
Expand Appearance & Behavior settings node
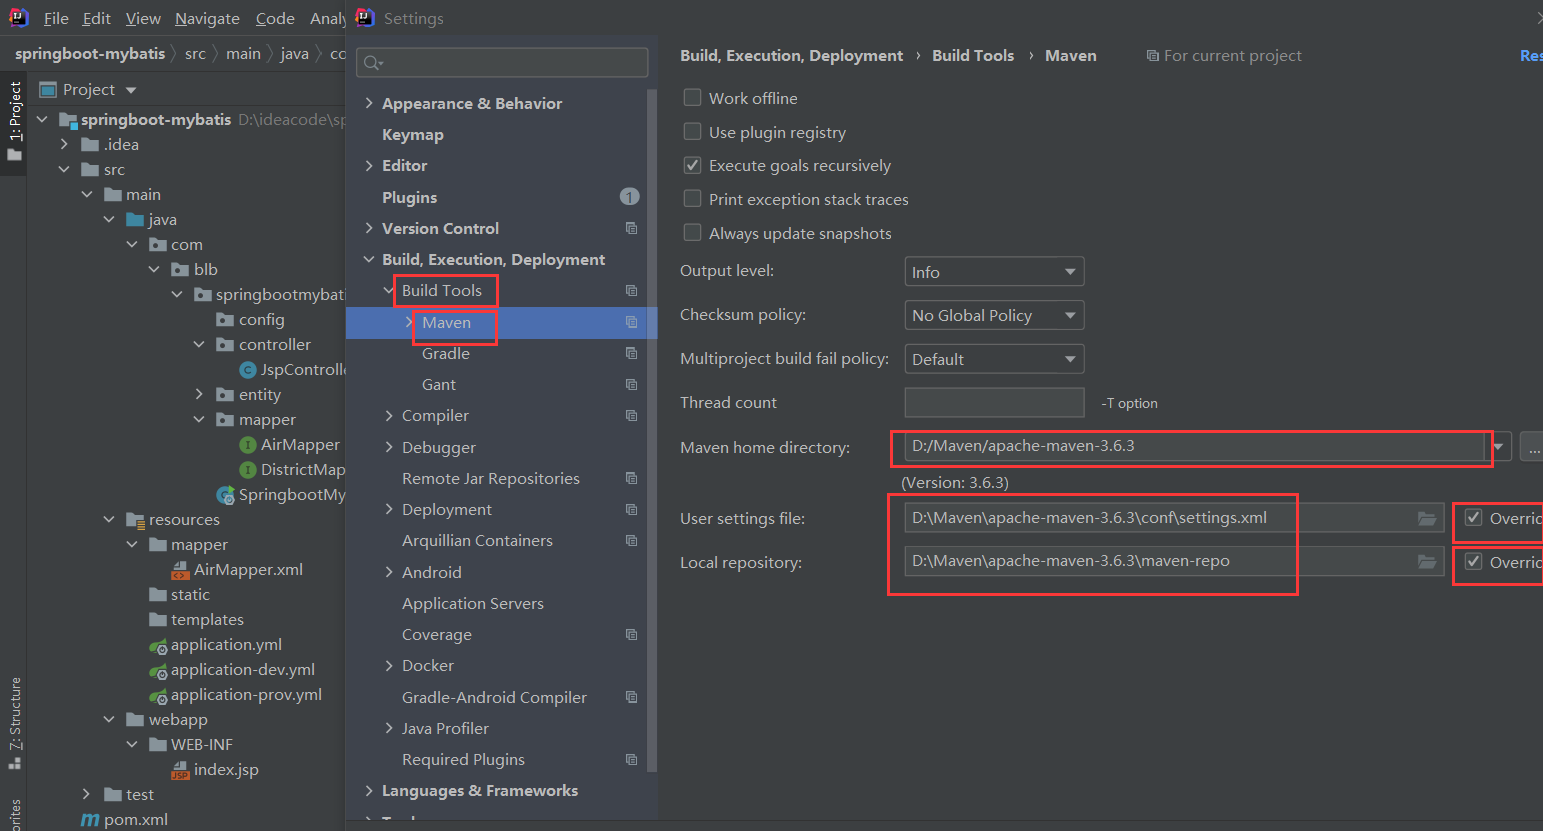click(x=369, y=103)
